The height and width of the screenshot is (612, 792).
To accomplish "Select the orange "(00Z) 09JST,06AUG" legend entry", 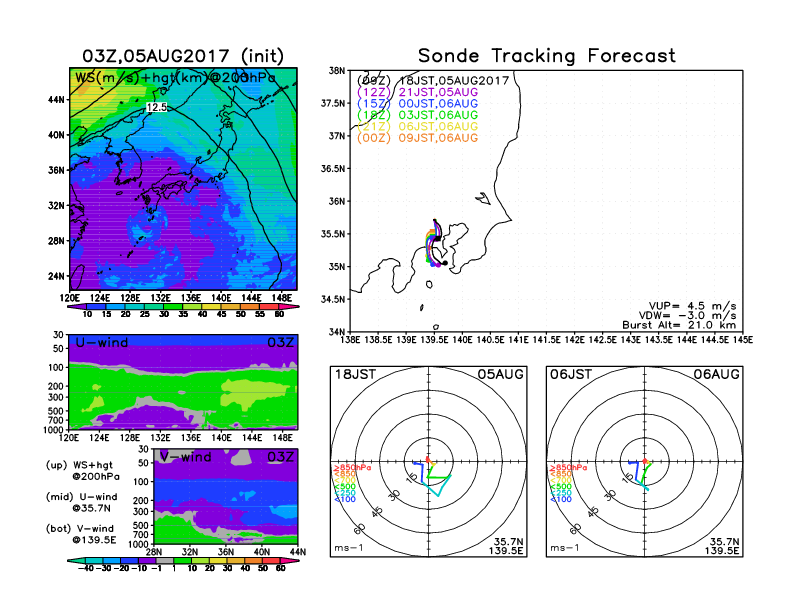I will (417, 138).
